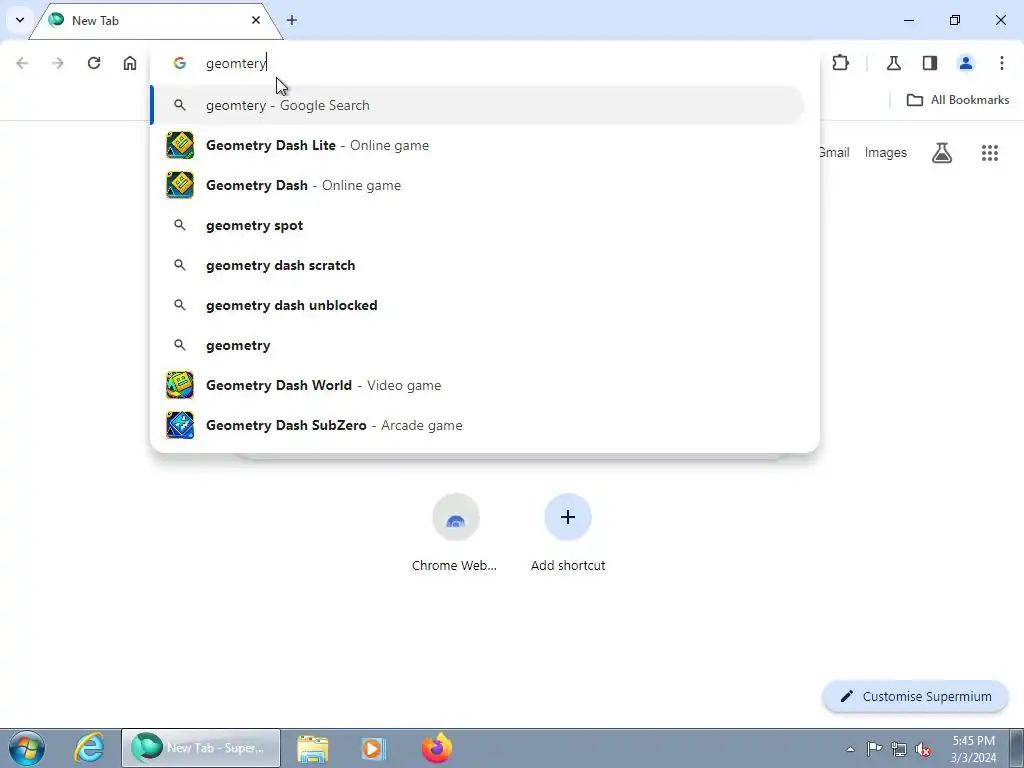Click the Search Labs flask on page

pyautogui.click(x=942, y=153)
